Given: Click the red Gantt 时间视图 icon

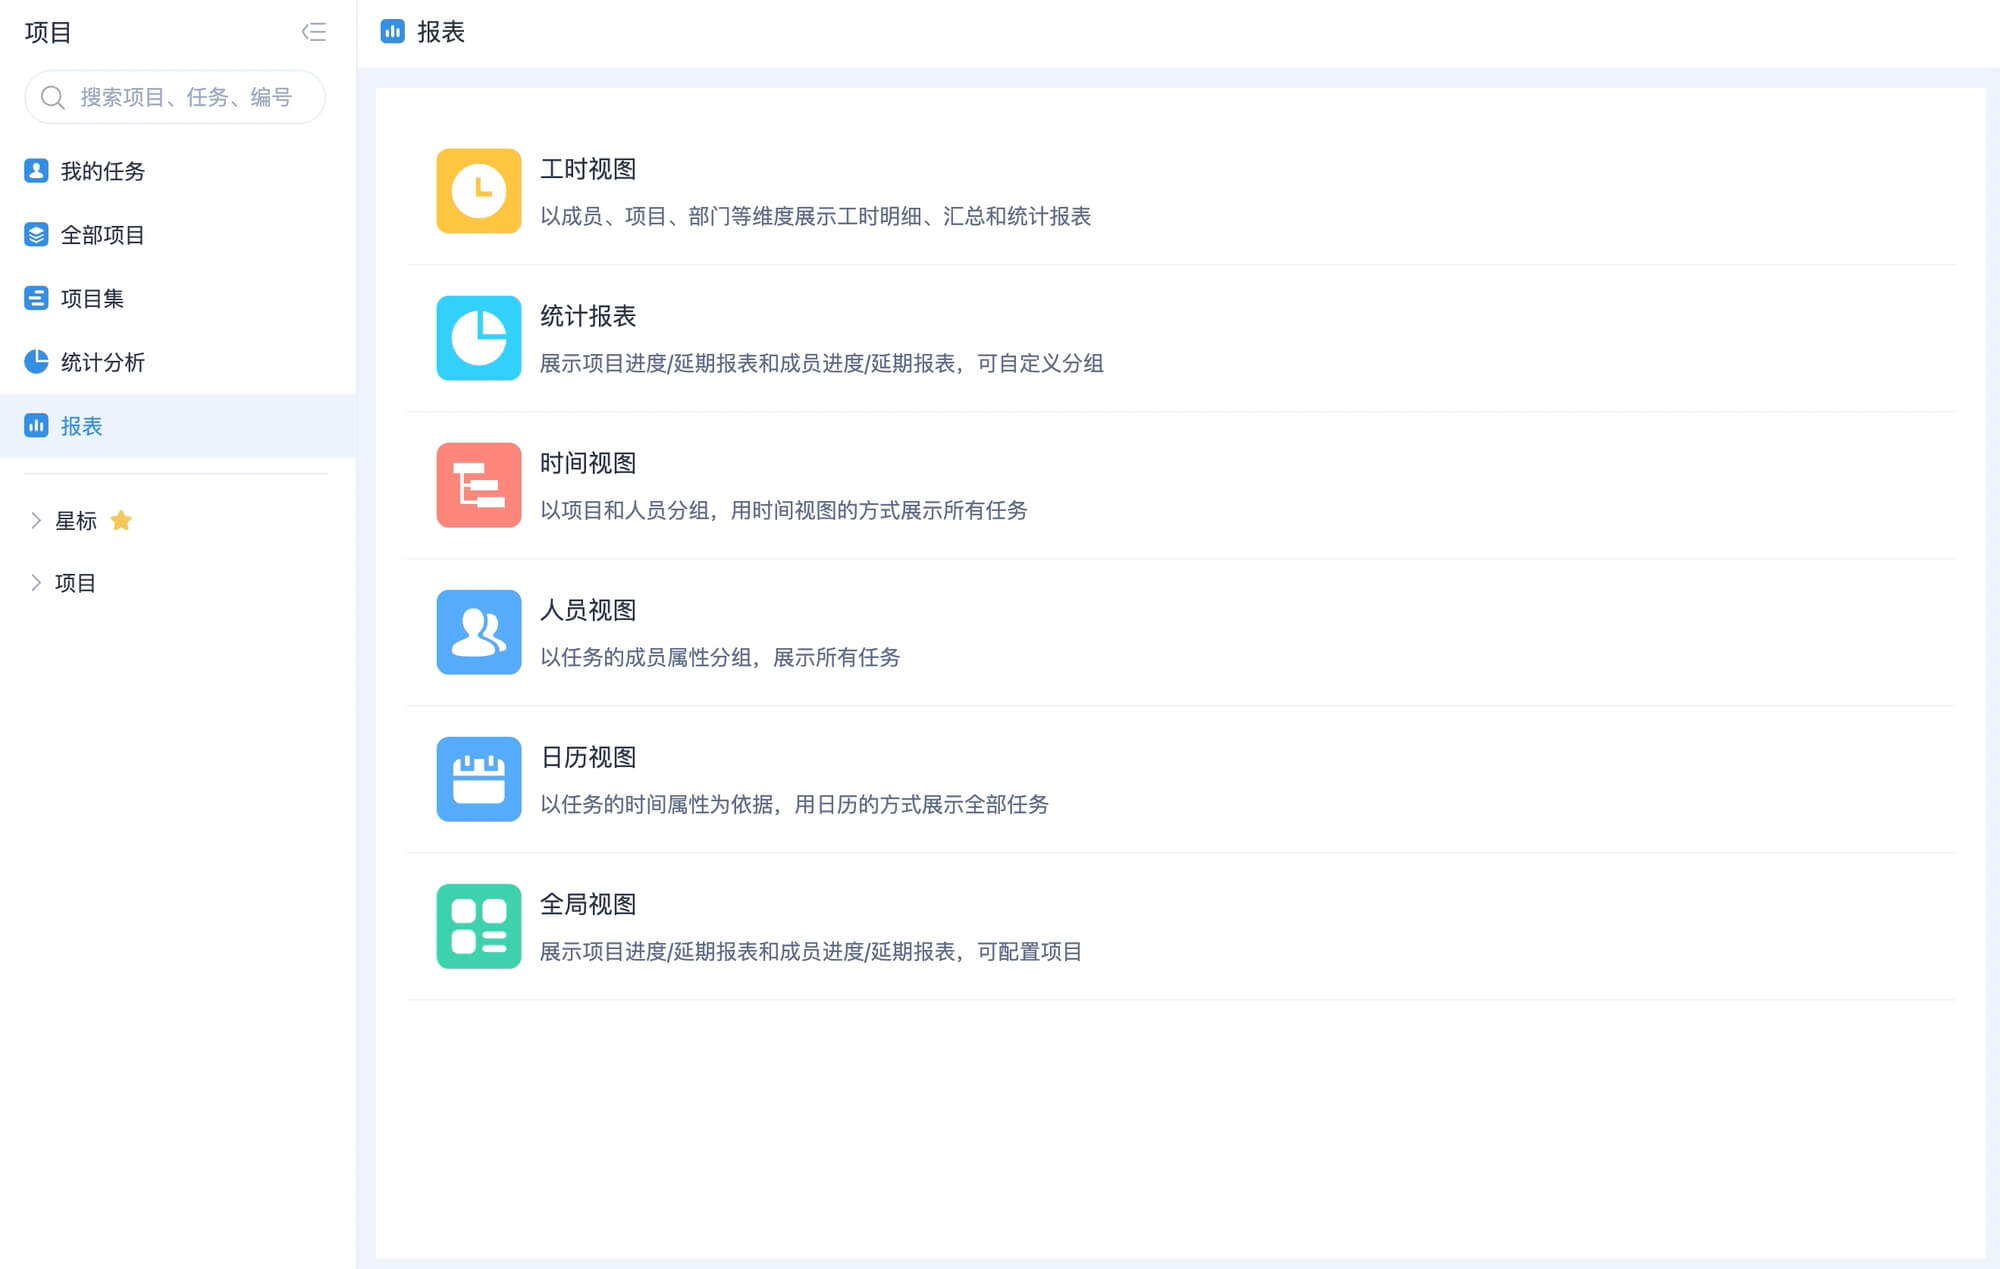Looking at the screenshot, I should tap(478, 485).
